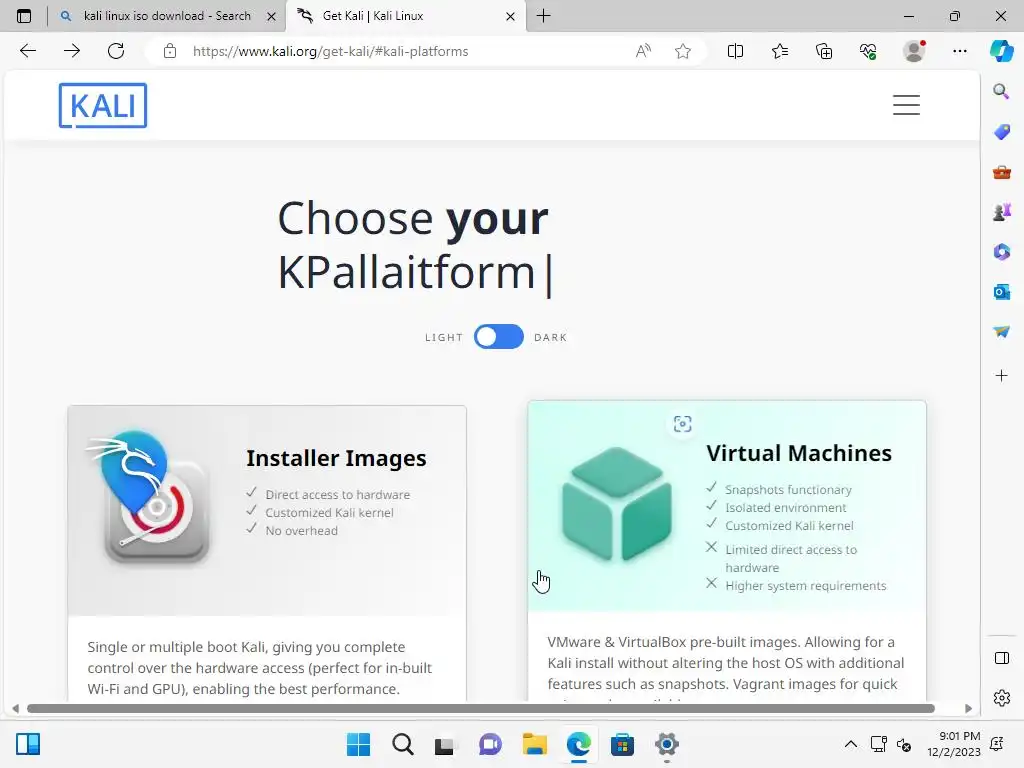Toggle the sidebar hide panel icon
This screenshot has width=1024, height=768.
pyautogui.click(x=1001, y=658)
